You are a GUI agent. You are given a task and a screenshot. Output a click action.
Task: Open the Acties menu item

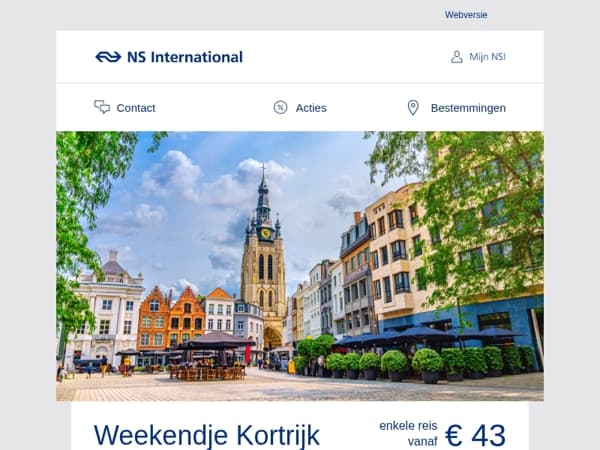(x=311, y=108)
